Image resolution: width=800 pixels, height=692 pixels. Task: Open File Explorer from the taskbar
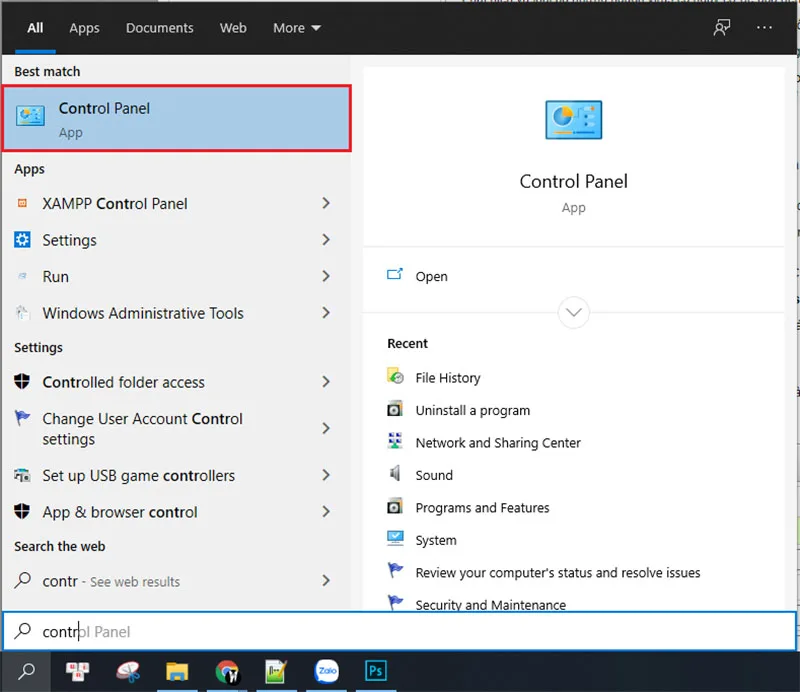point(177,672)
